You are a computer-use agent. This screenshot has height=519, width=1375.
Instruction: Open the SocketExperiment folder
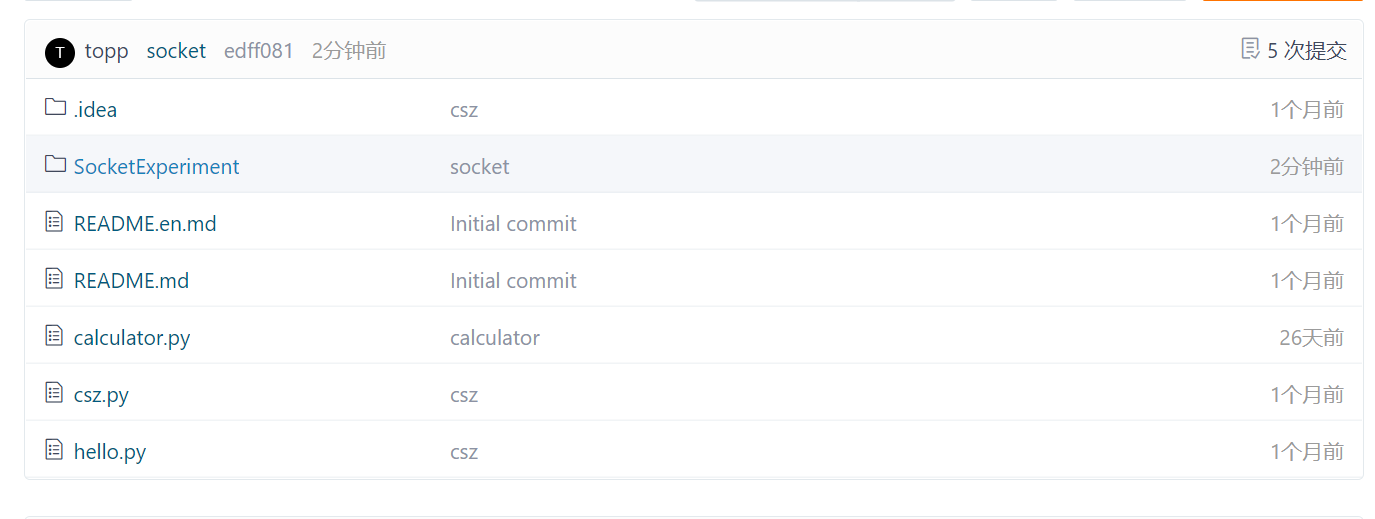(157, 167)
